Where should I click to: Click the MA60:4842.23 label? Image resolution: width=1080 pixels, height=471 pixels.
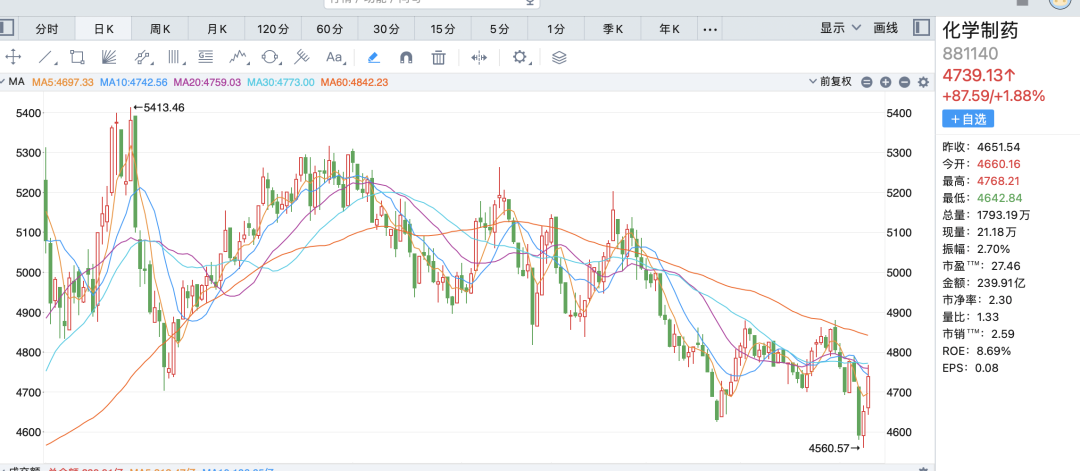pyautogui.click(x=355, y=82)
